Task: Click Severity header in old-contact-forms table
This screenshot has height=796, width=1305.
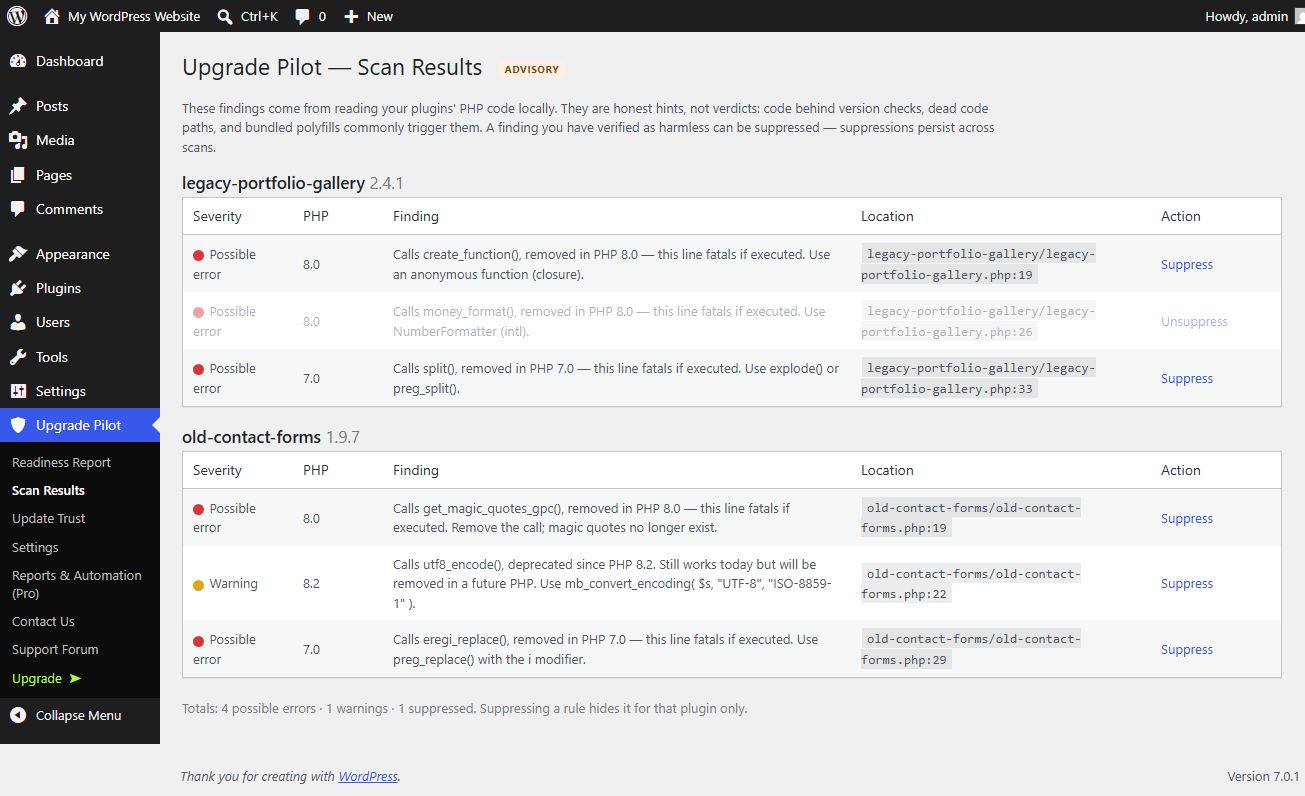Action: point(217,470)
